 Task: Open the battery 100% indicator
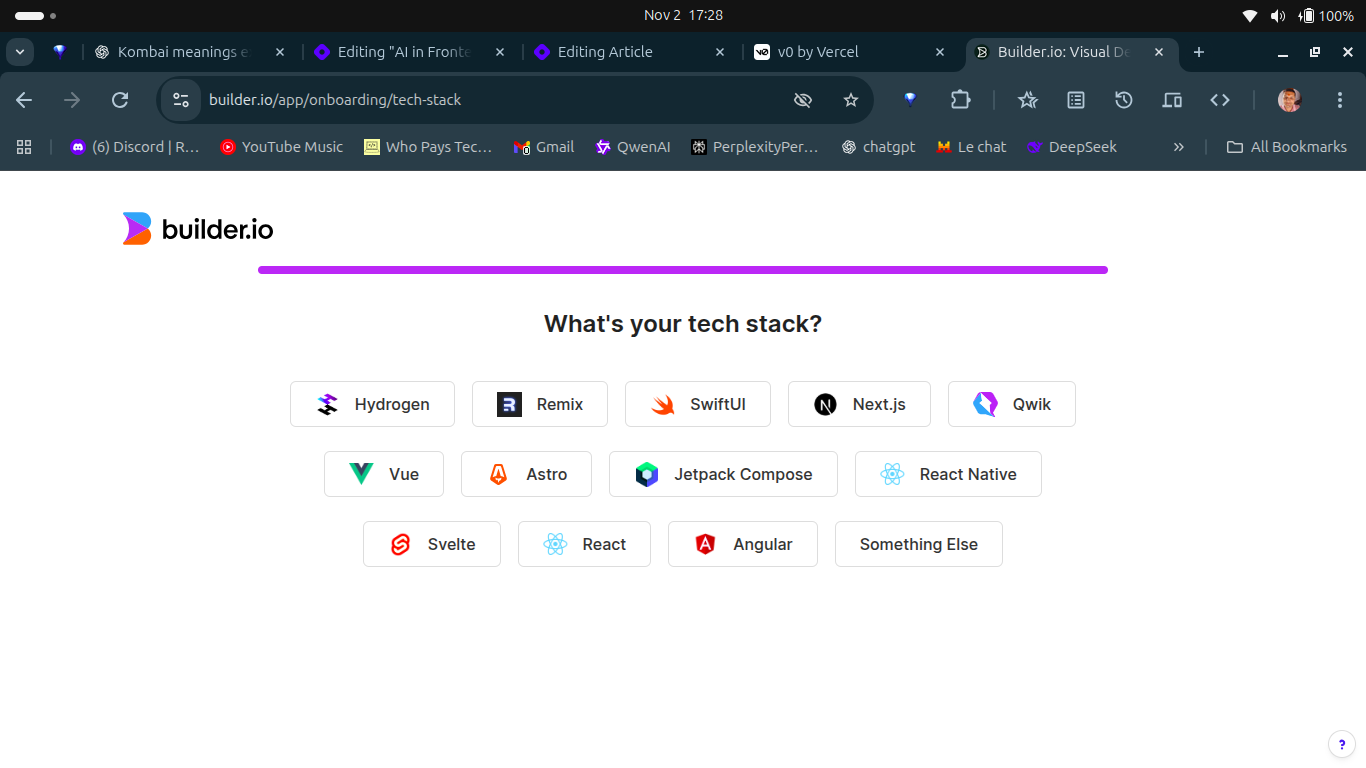click(1326, 15)
